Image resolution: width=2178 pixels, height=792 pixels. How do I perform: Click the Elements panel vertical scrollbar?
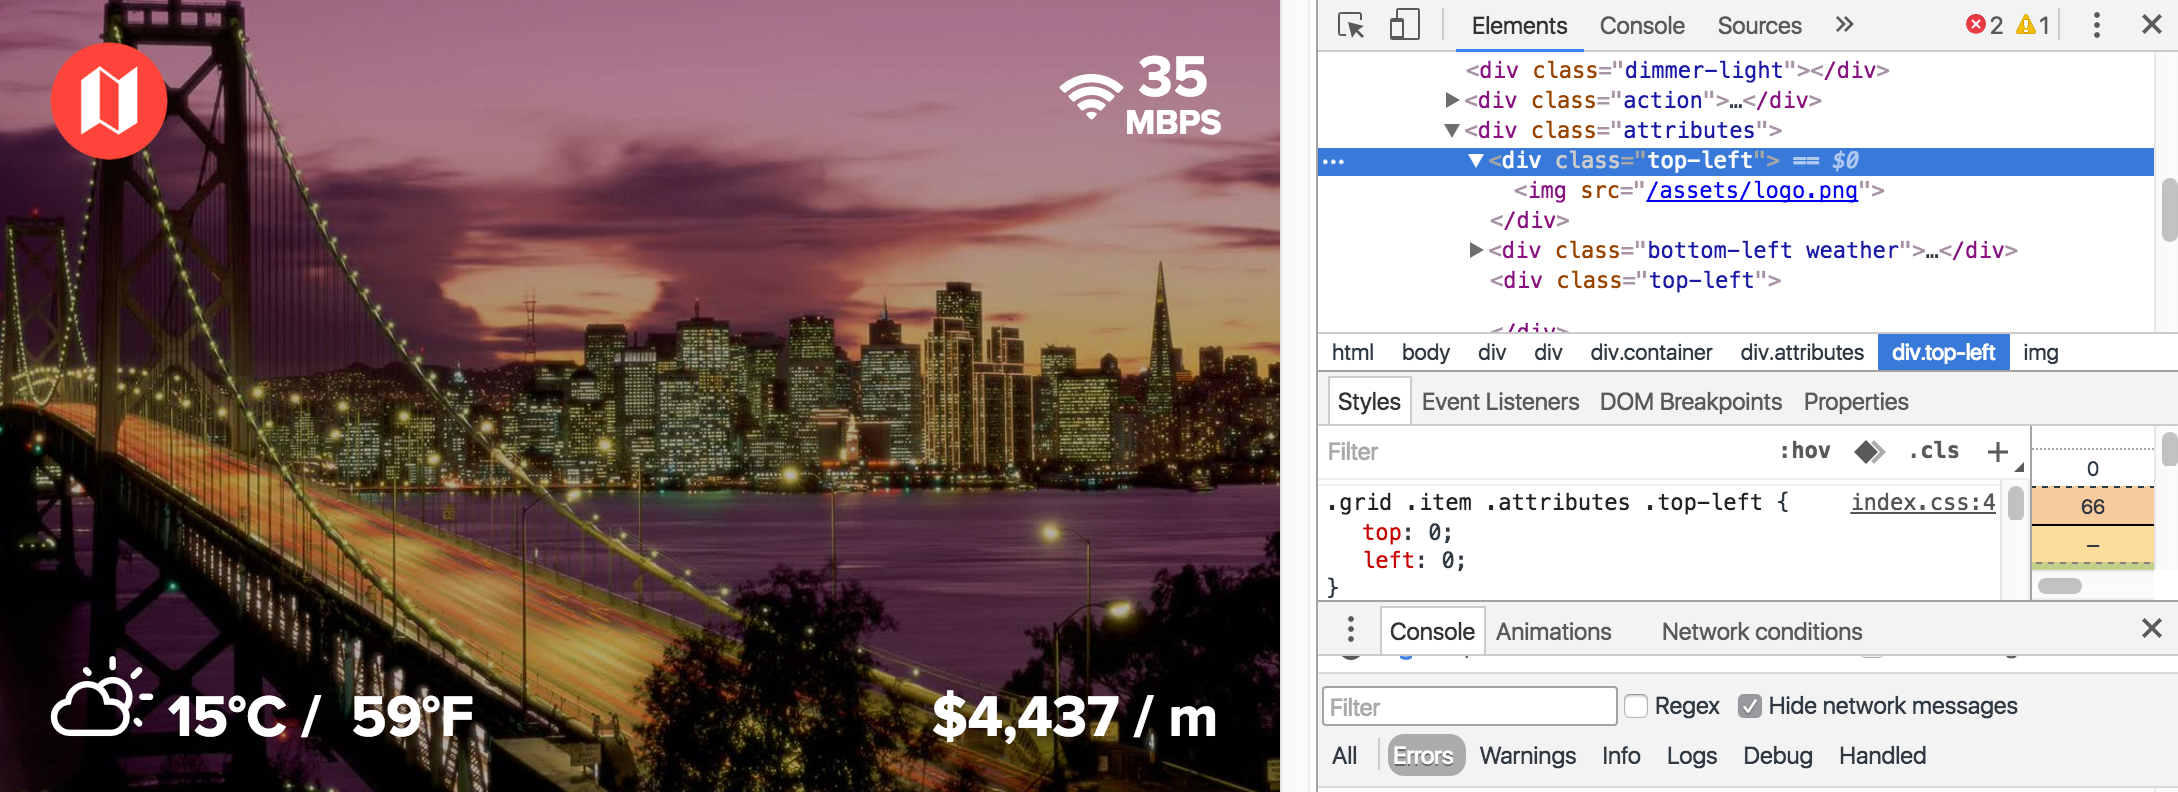tap(2168, 210)
